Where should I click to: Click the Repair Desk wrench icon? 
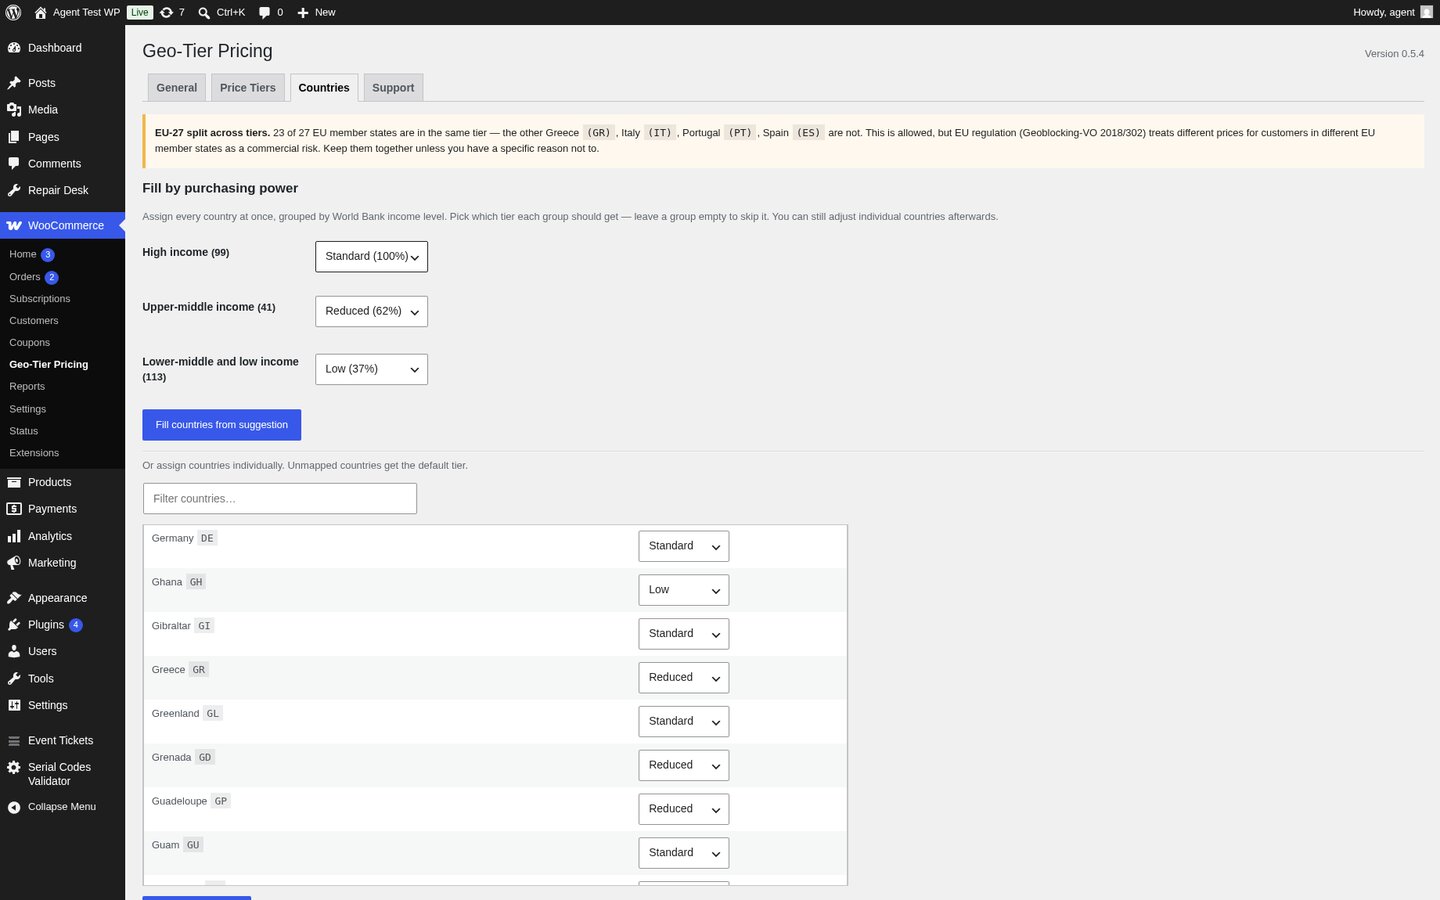click(x=14, y=190)
